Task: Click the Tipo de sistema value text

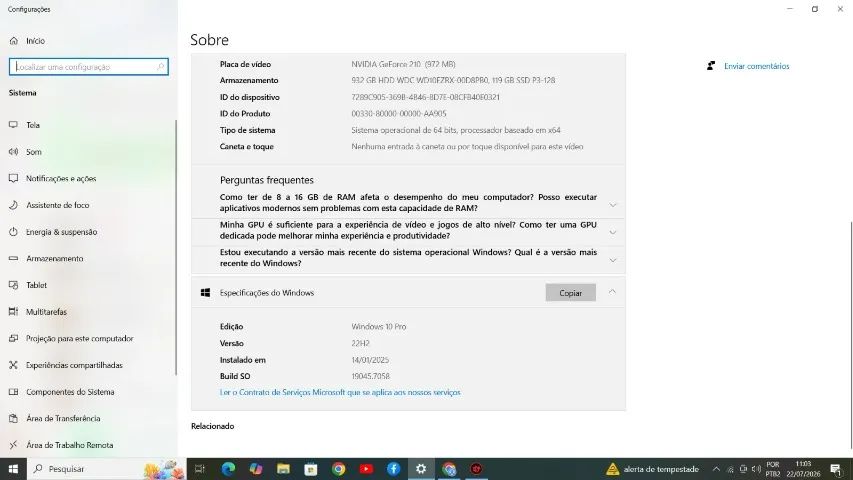Action: (456, 130)
